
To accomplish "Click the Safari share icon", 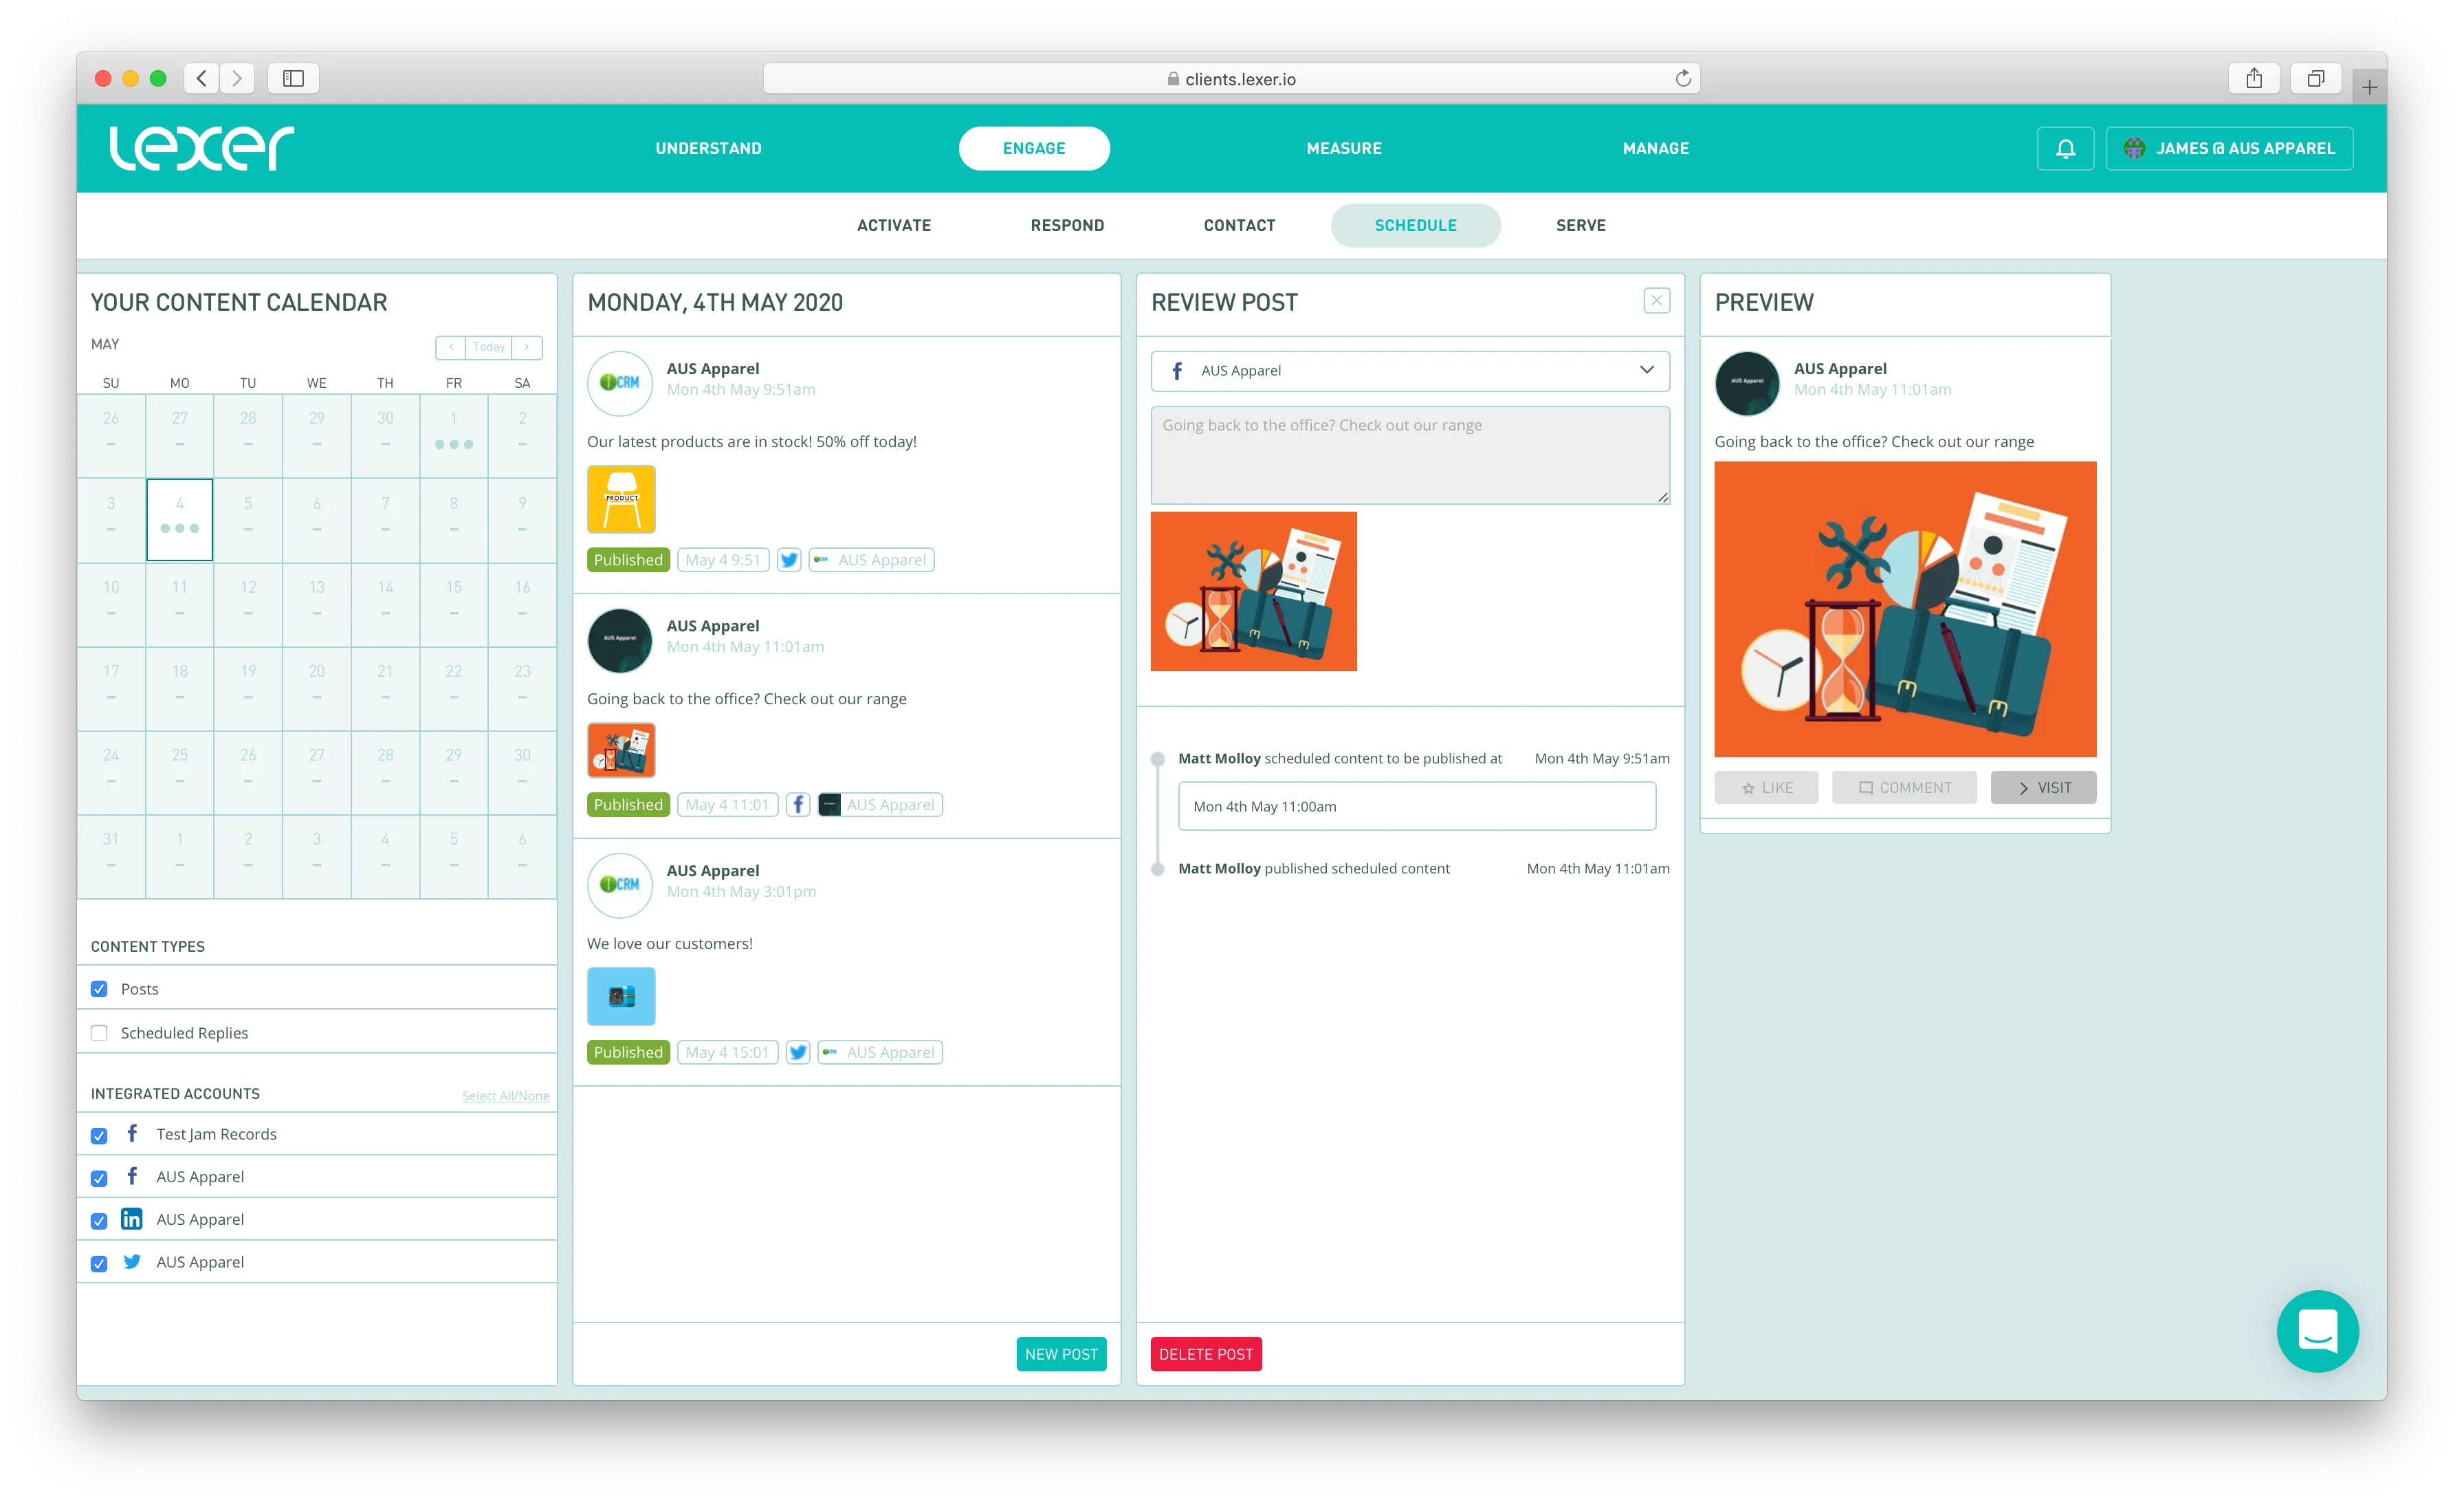I will [x=2254, y=78].
